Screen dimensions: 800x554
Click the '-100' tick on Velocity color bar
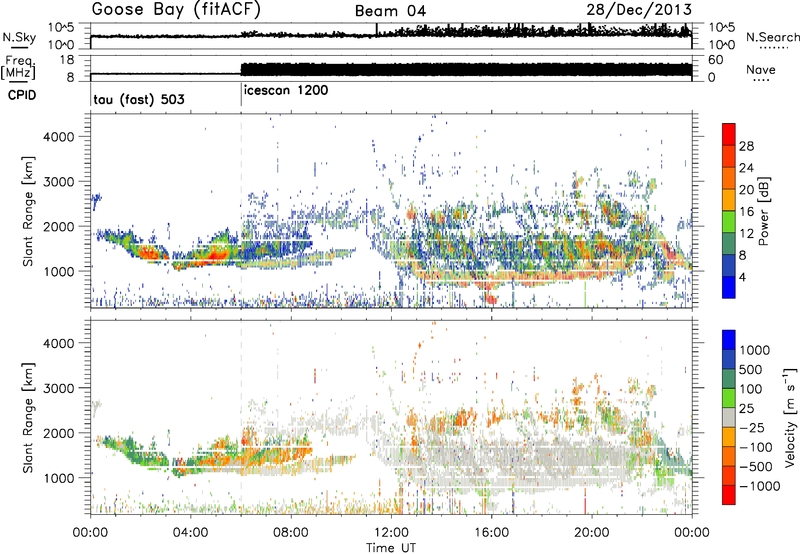(x=756, y=447)
